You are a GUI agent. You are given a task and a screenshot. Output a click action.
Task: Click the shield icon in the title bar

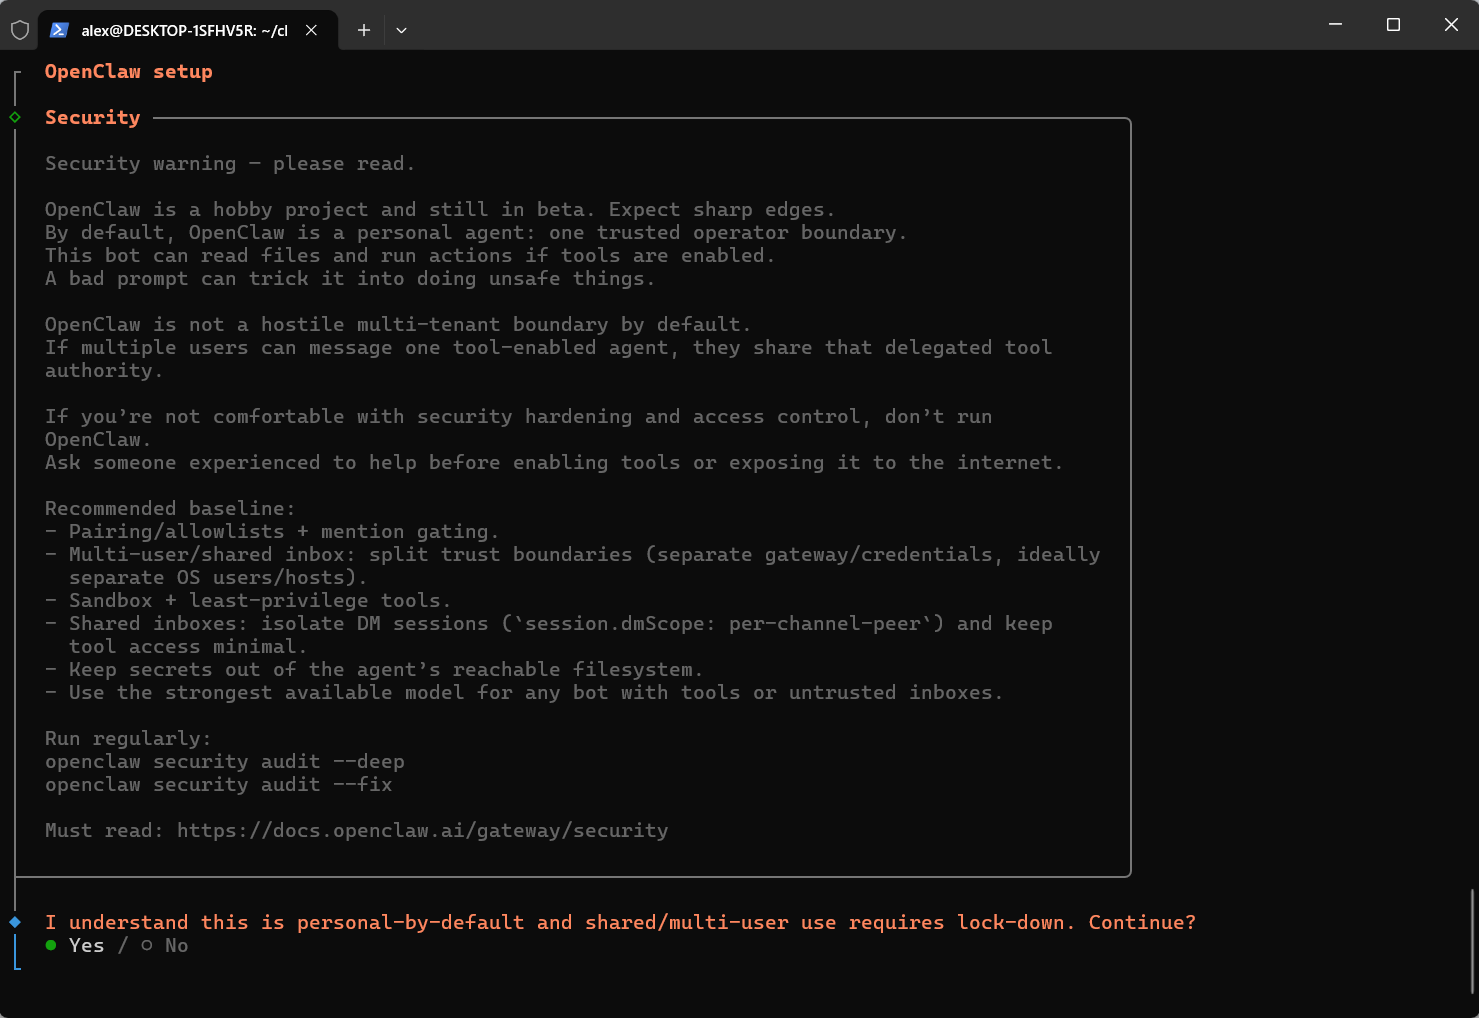click(x=19, y=29)
